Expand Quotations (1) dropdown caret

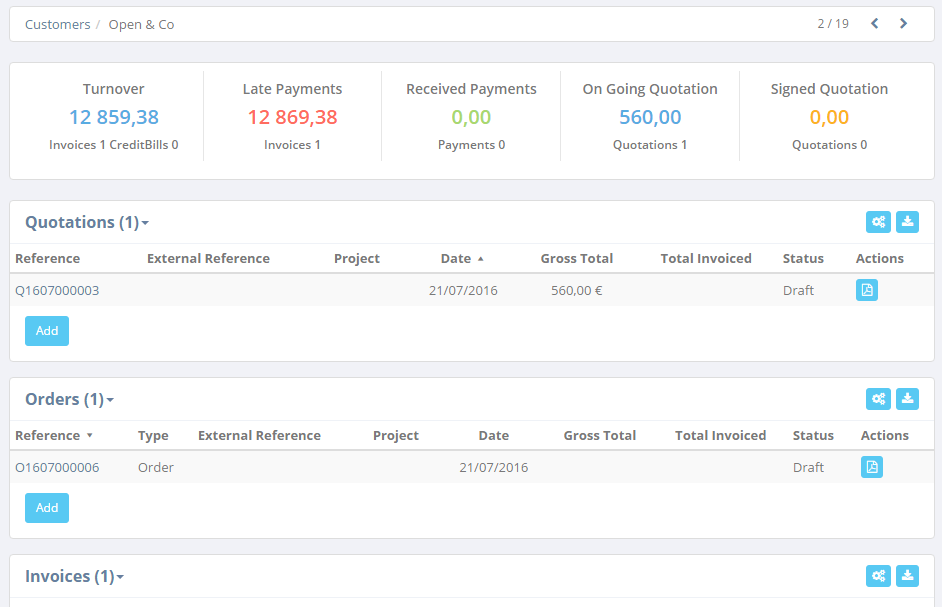coord(145,224)
